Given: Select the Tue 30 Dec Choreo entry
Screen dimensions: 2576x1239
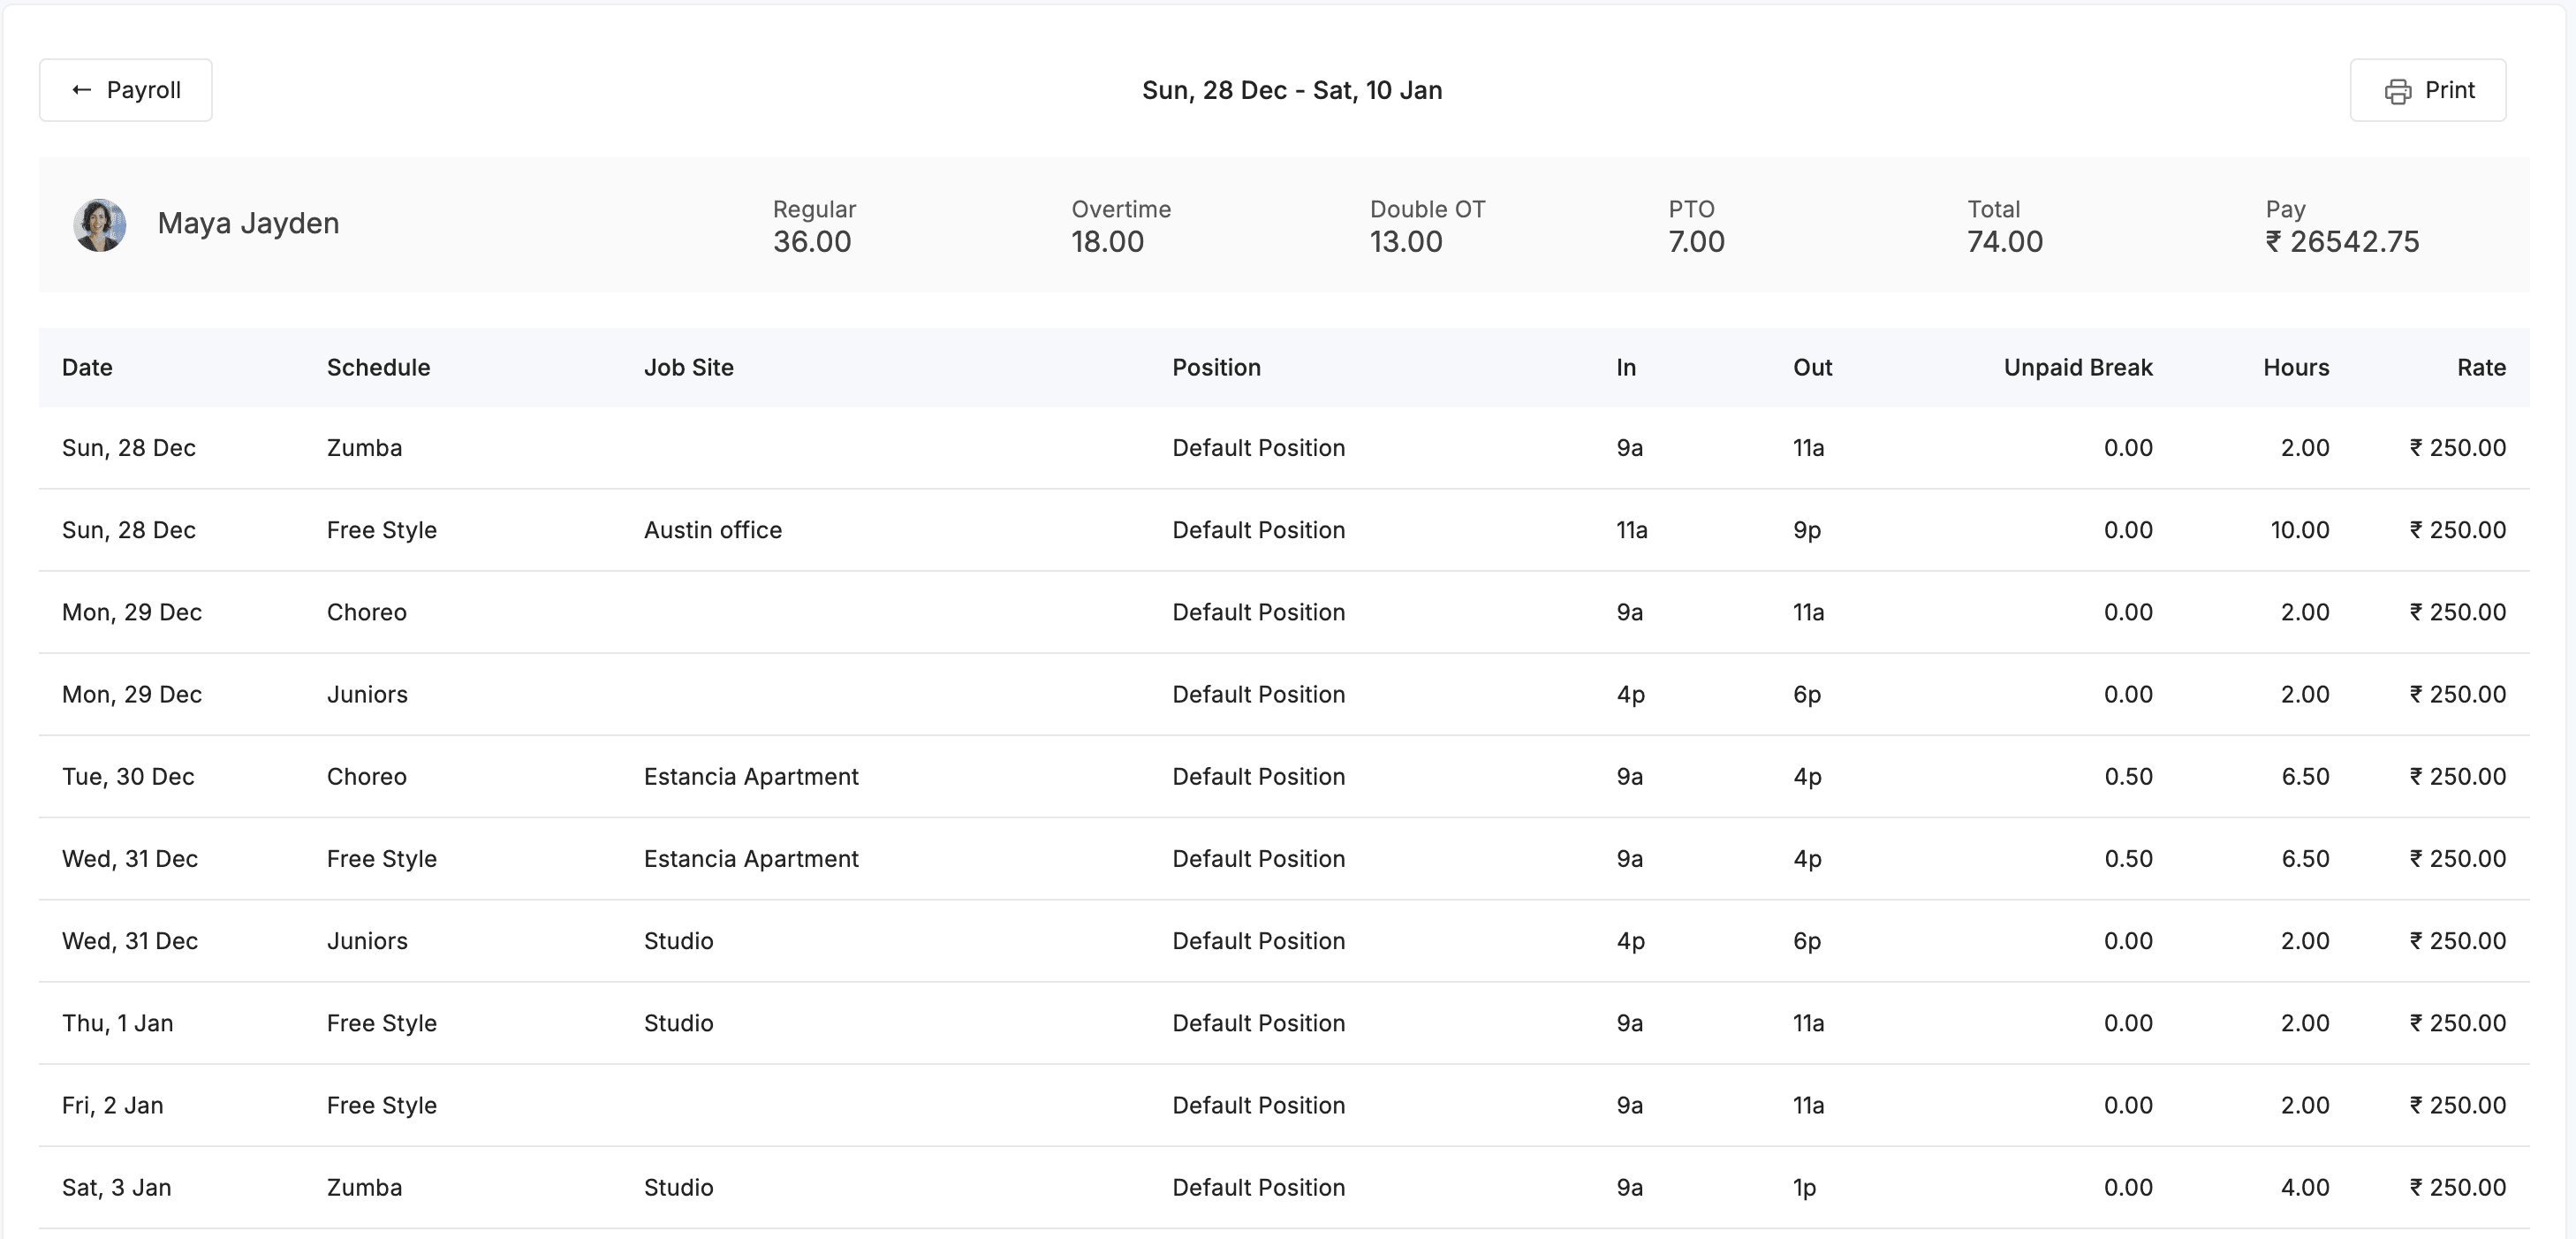Looking at the screenshot, I should click(x=366, y=777).
